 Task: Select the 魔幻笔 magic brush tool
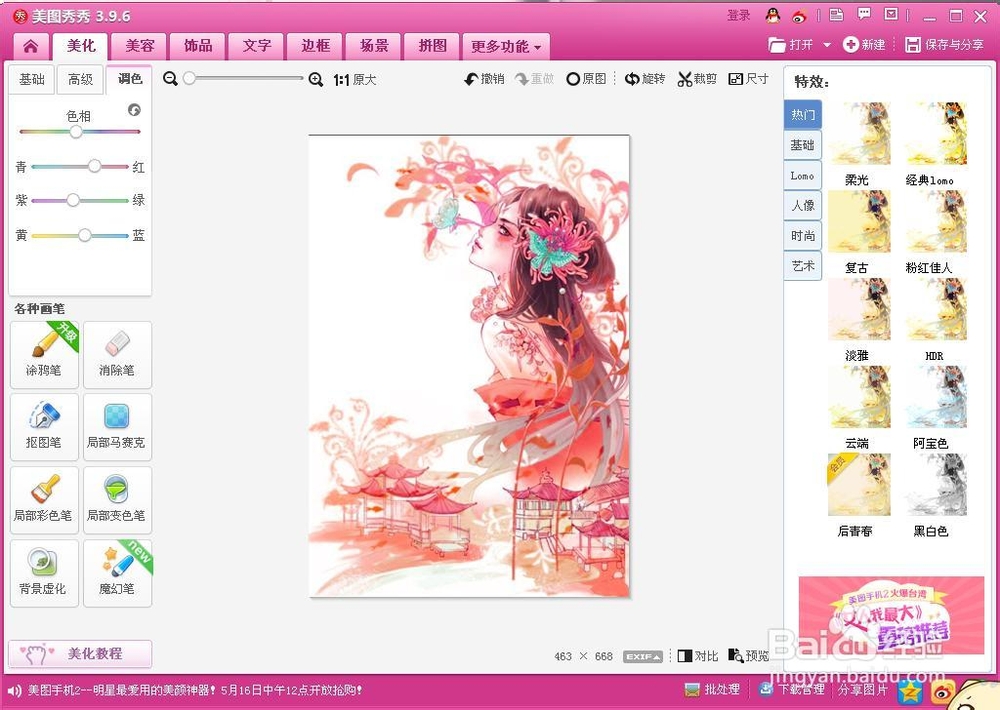pos(117,573)
